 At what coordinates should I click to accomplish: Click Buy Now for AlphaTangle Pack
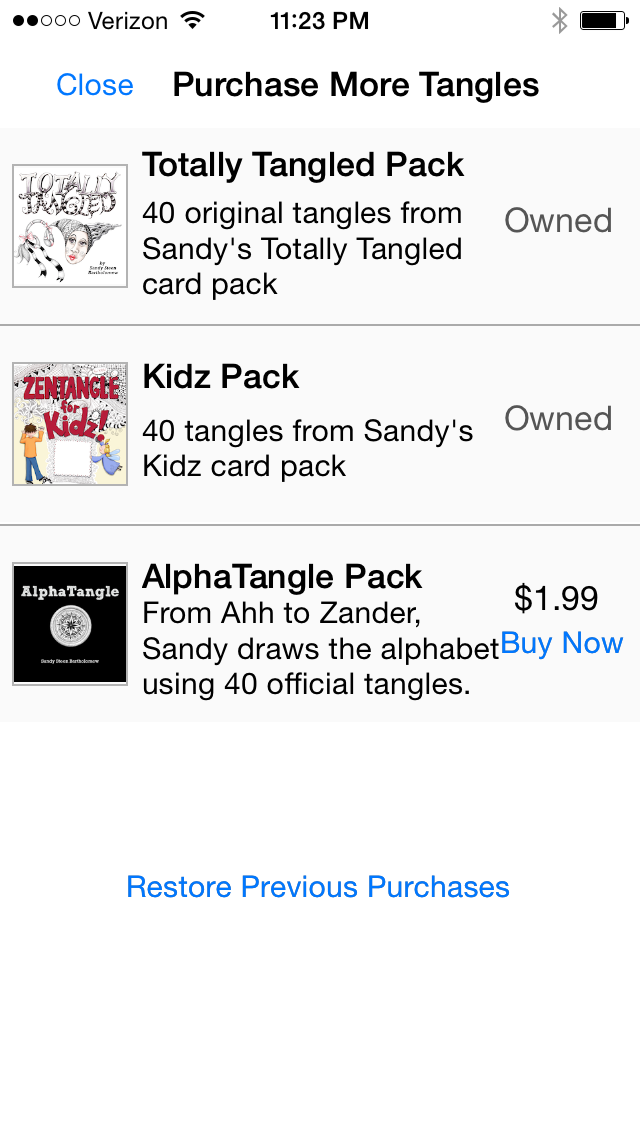click(562, 643)
